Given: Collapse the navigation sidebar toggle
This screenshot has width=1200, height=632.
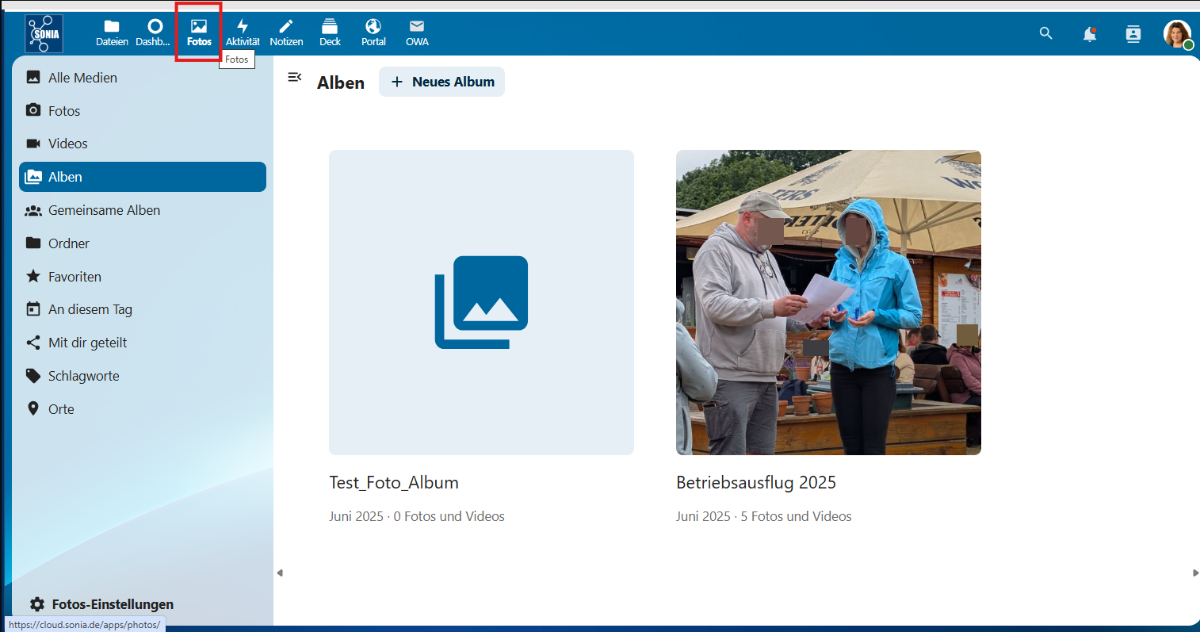Looking at the screenshot, I should tap(294, 77).
